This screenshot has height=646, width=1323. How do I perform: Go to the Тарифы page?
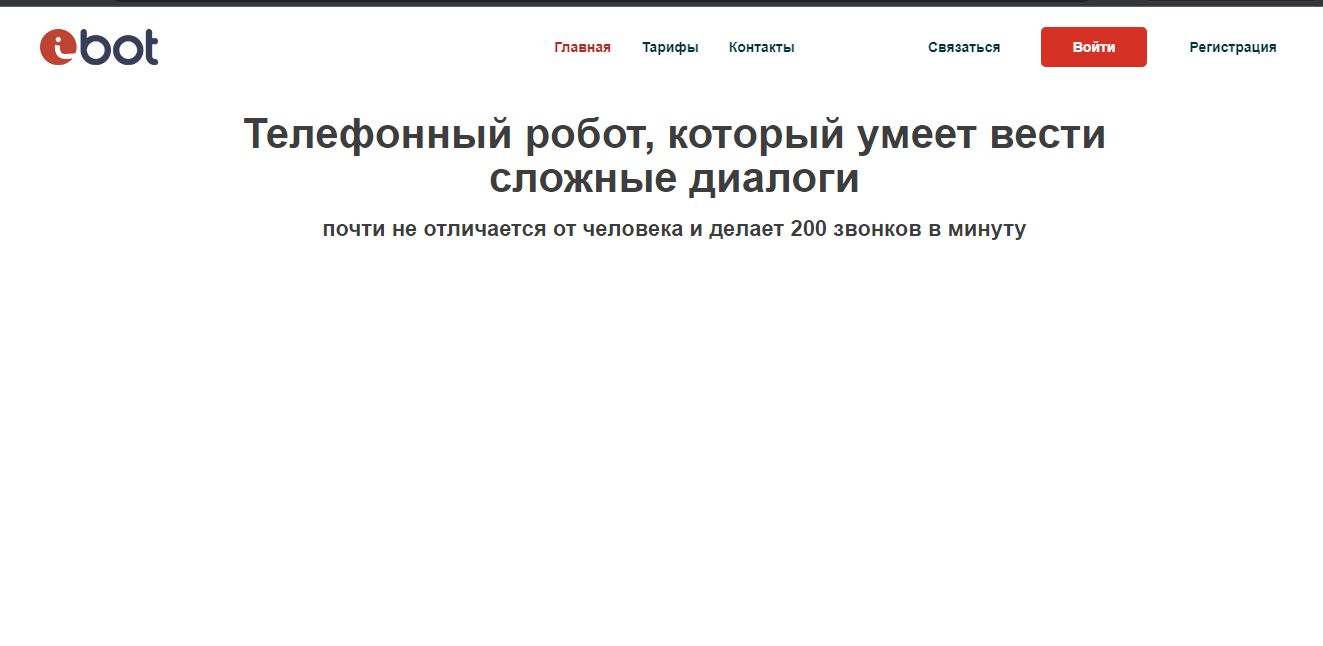[x=670, y=47]
